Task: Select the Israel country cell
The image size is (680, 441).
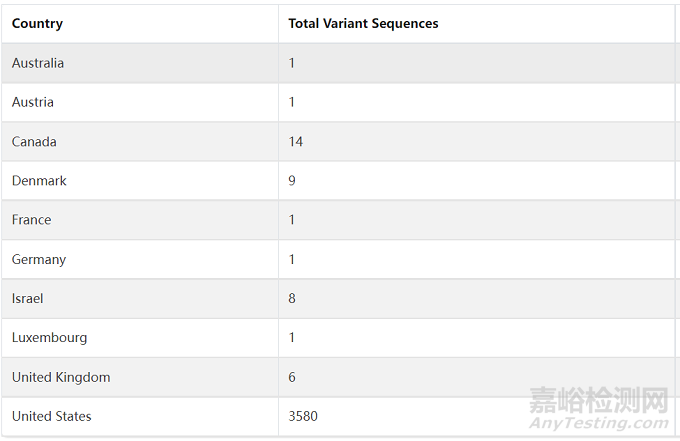Action: [28, 298]
